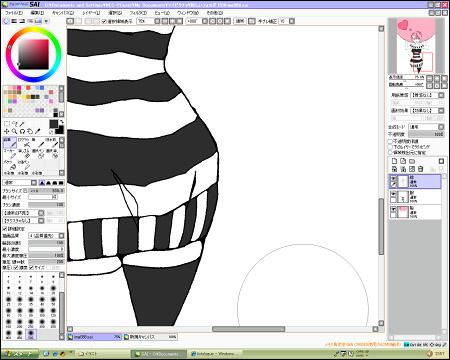Open the 描画品質 quality dropdown

(x=46, y=236)
